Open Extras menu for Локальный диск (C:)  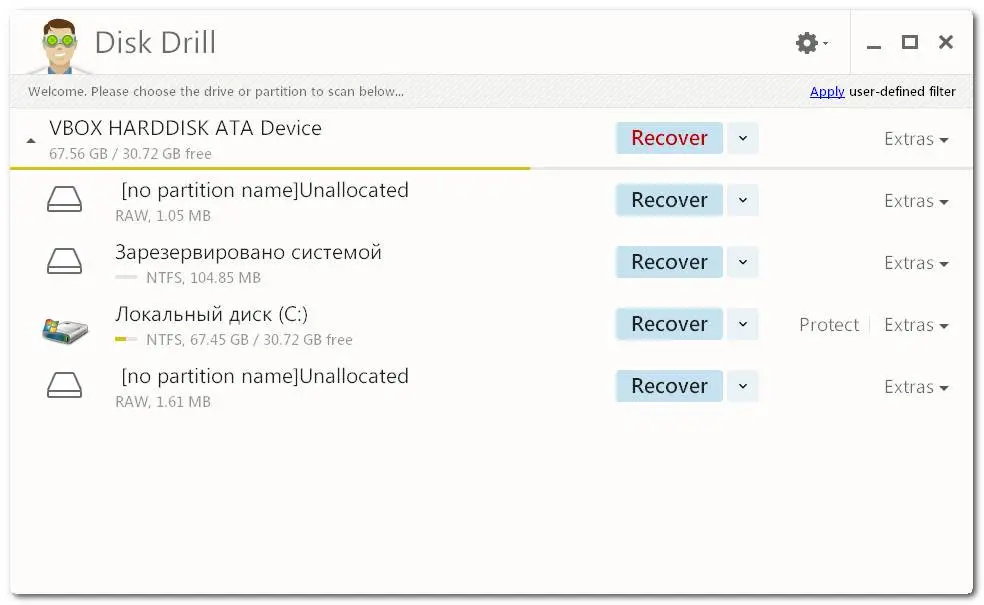pyautogui.click(x=916, y=324)
